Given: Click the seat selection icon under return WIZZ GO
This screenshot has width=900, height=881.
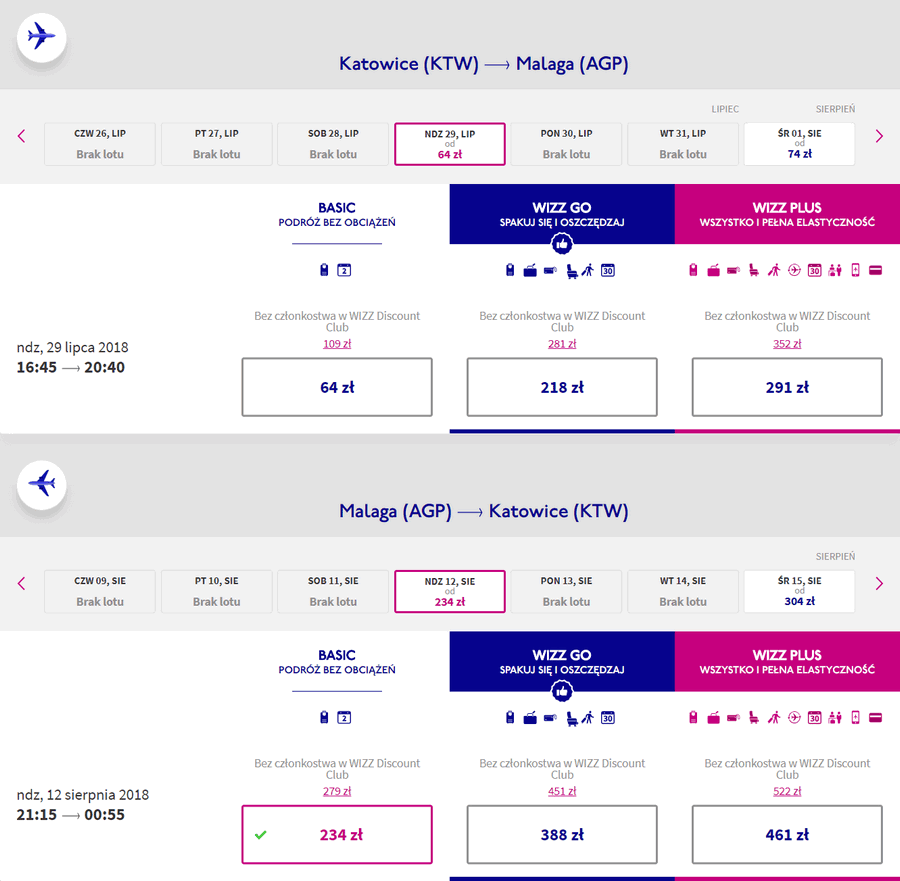Looking at the screenshot, I should [x=571, y=718].
